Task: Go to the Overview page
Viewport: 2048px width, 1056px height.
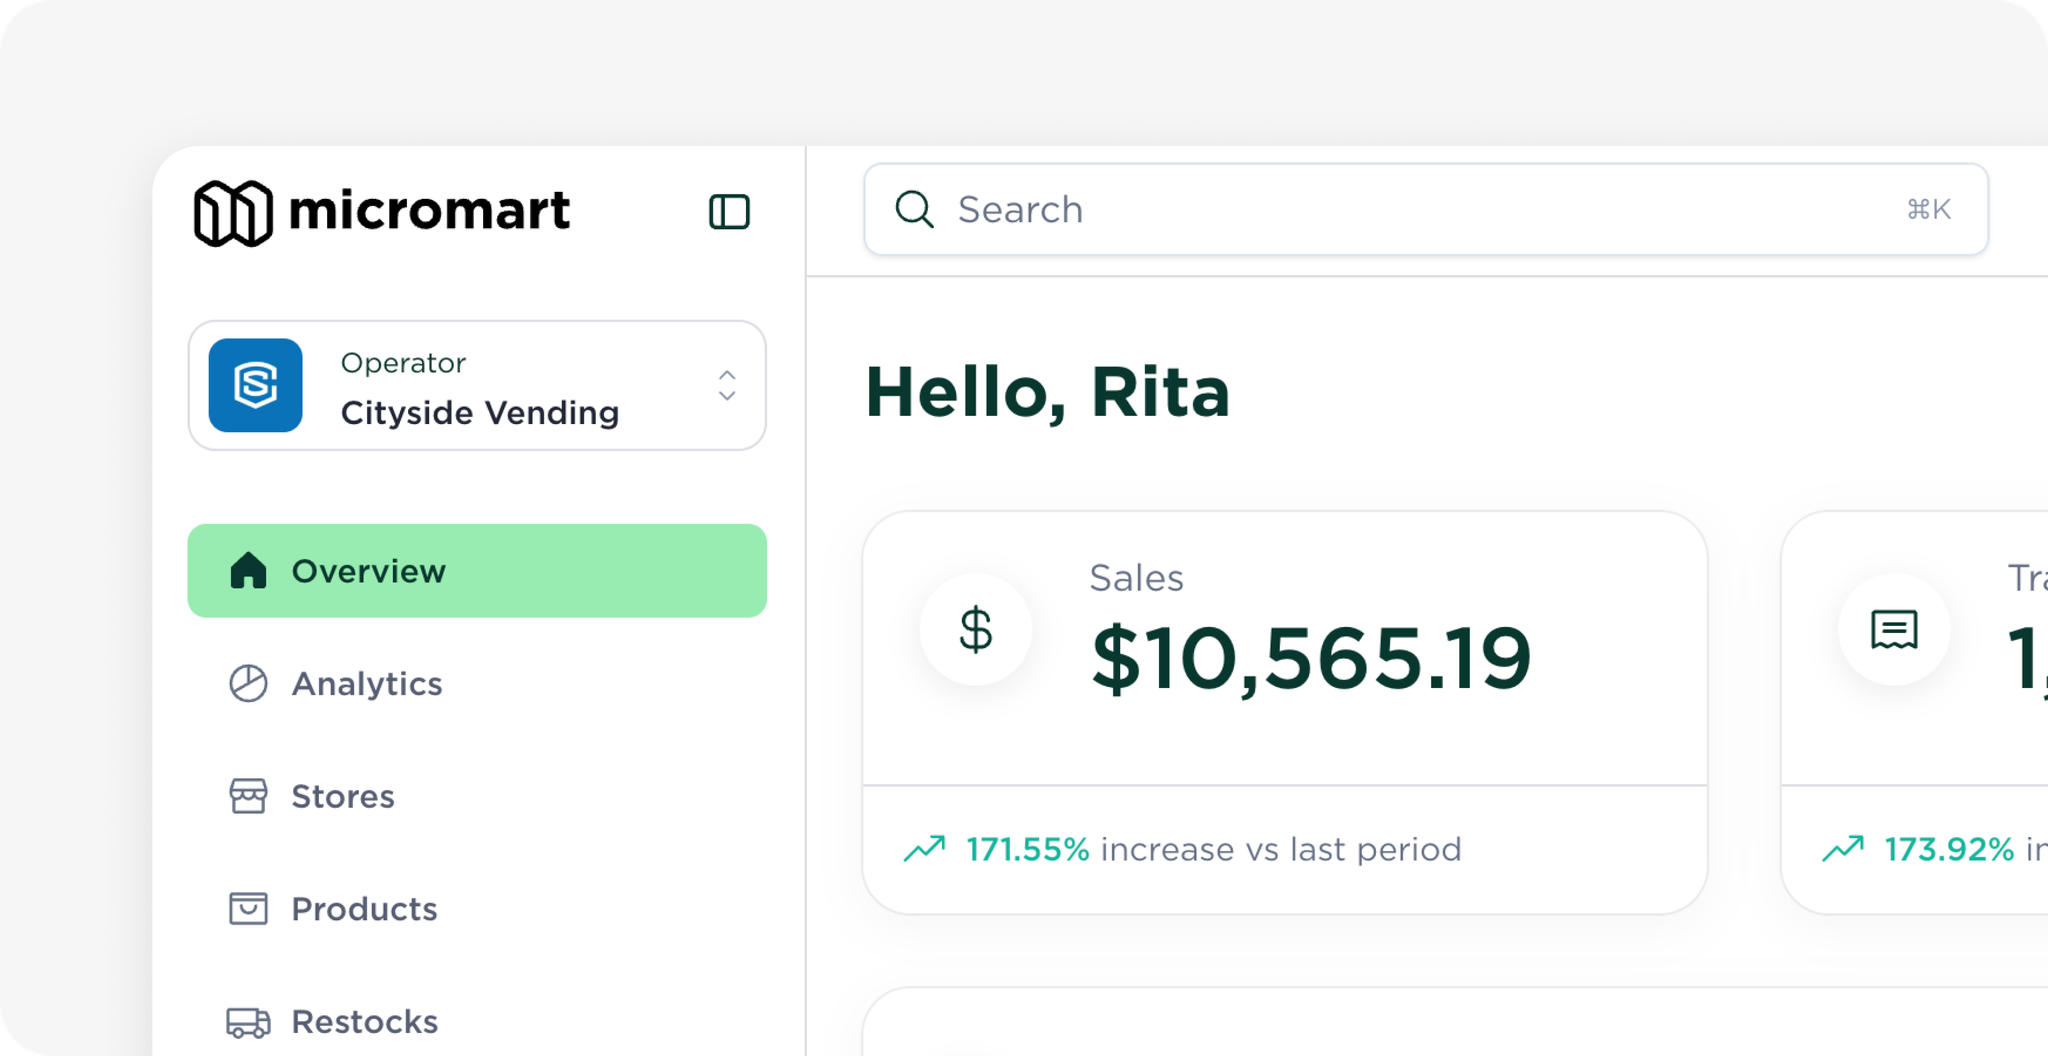Action: pos(477,570)
